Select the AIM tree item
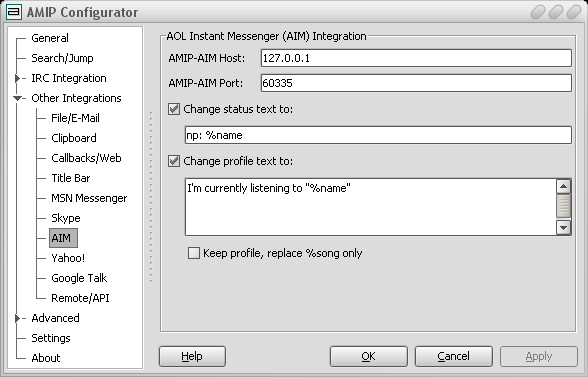588x377 pixels. (x=63, y=238)
